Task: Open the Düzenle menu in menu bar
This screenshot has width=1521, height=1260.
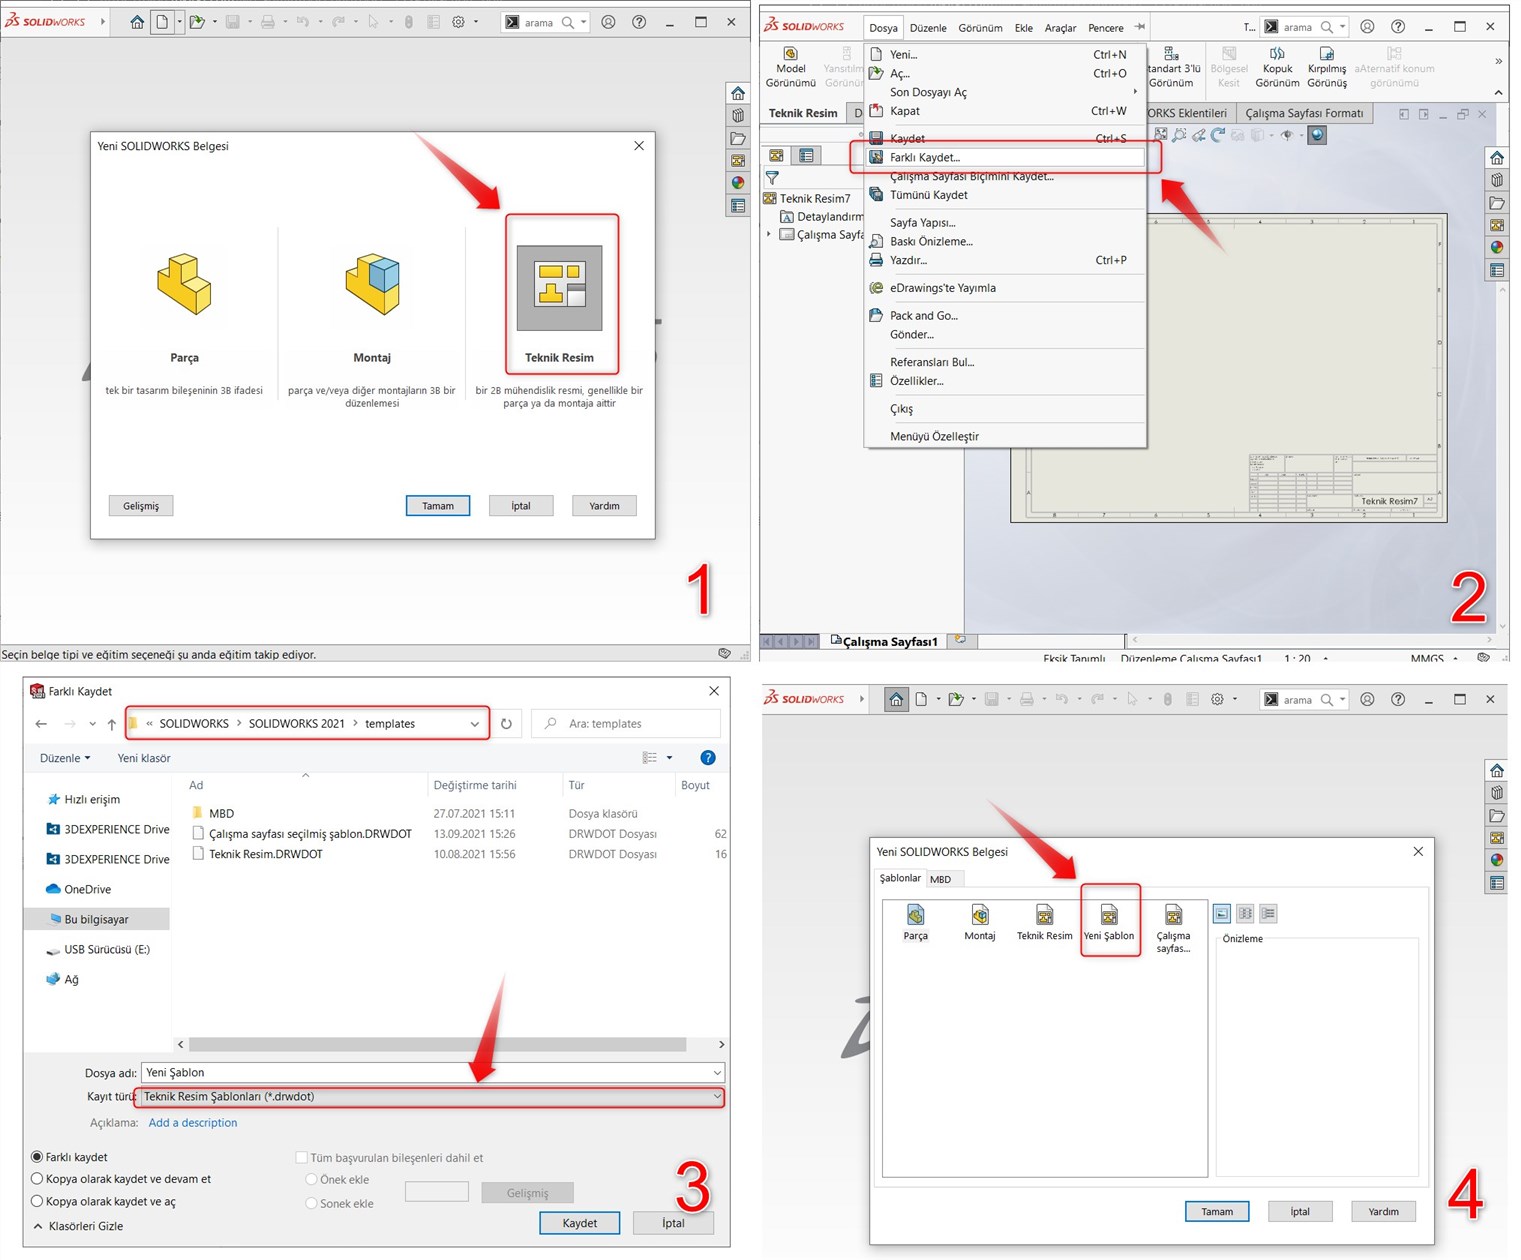Action: [928, 28]
